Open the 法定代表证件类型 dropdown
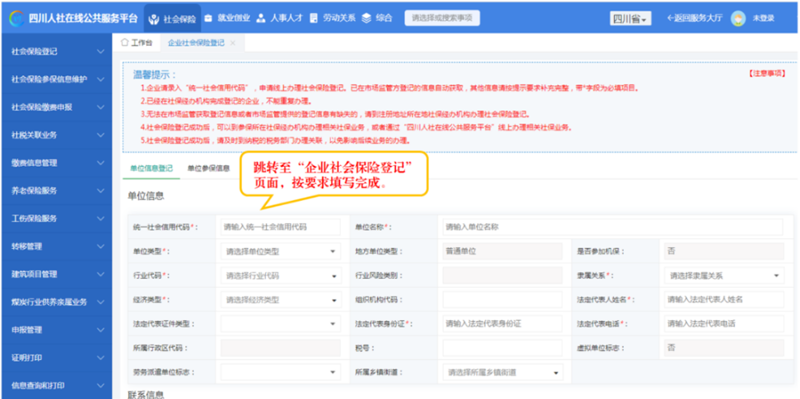800x399 pixels. (280, 323)
